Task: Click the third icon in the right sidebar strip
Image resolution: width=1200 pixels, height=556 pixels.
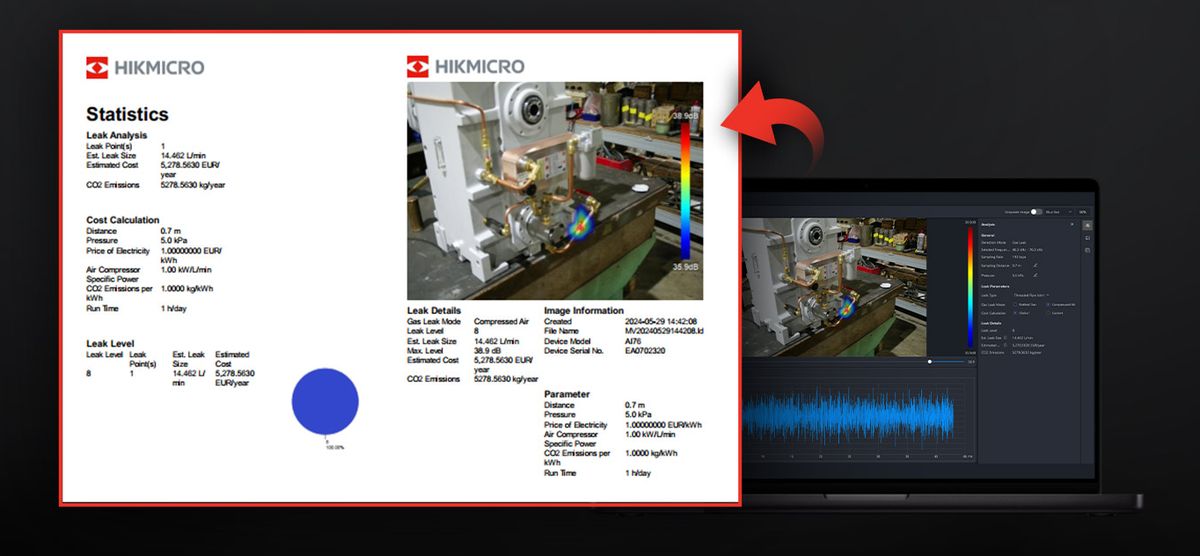Action: pos(1088,250)
